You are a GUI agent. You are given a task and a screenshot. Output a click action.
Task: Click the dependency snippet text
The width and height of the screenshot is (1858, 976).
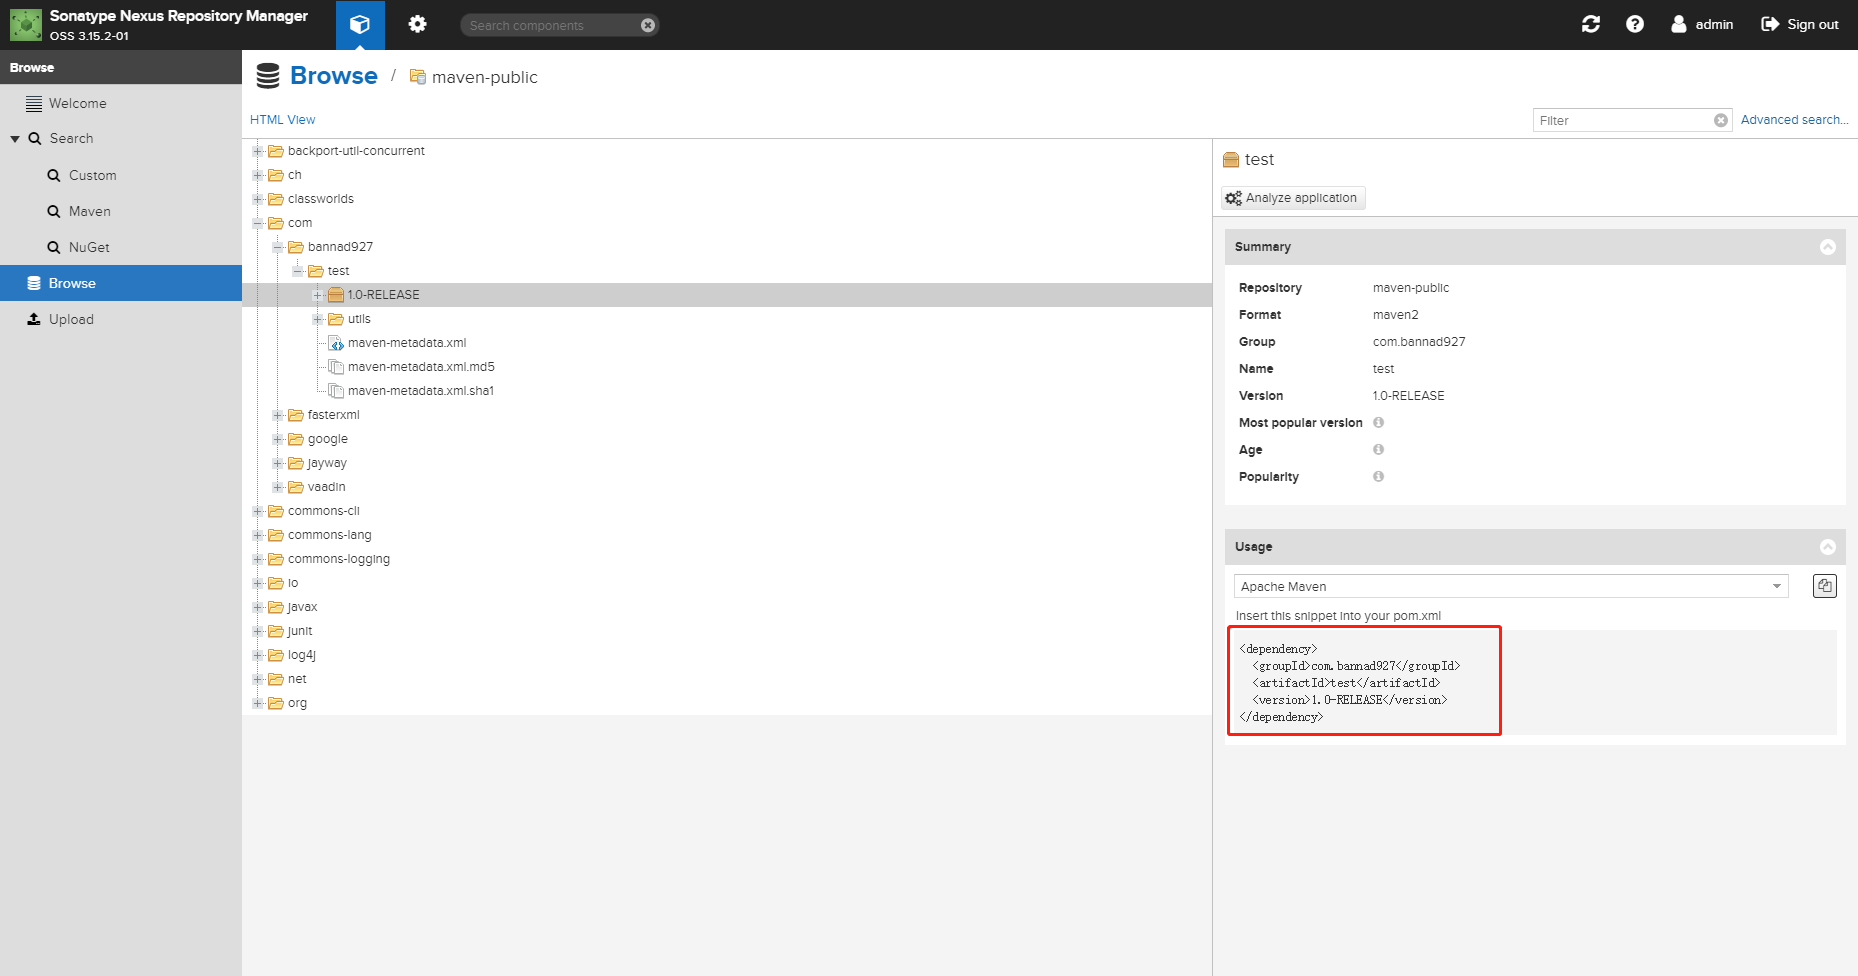(x=1350, y=683)
